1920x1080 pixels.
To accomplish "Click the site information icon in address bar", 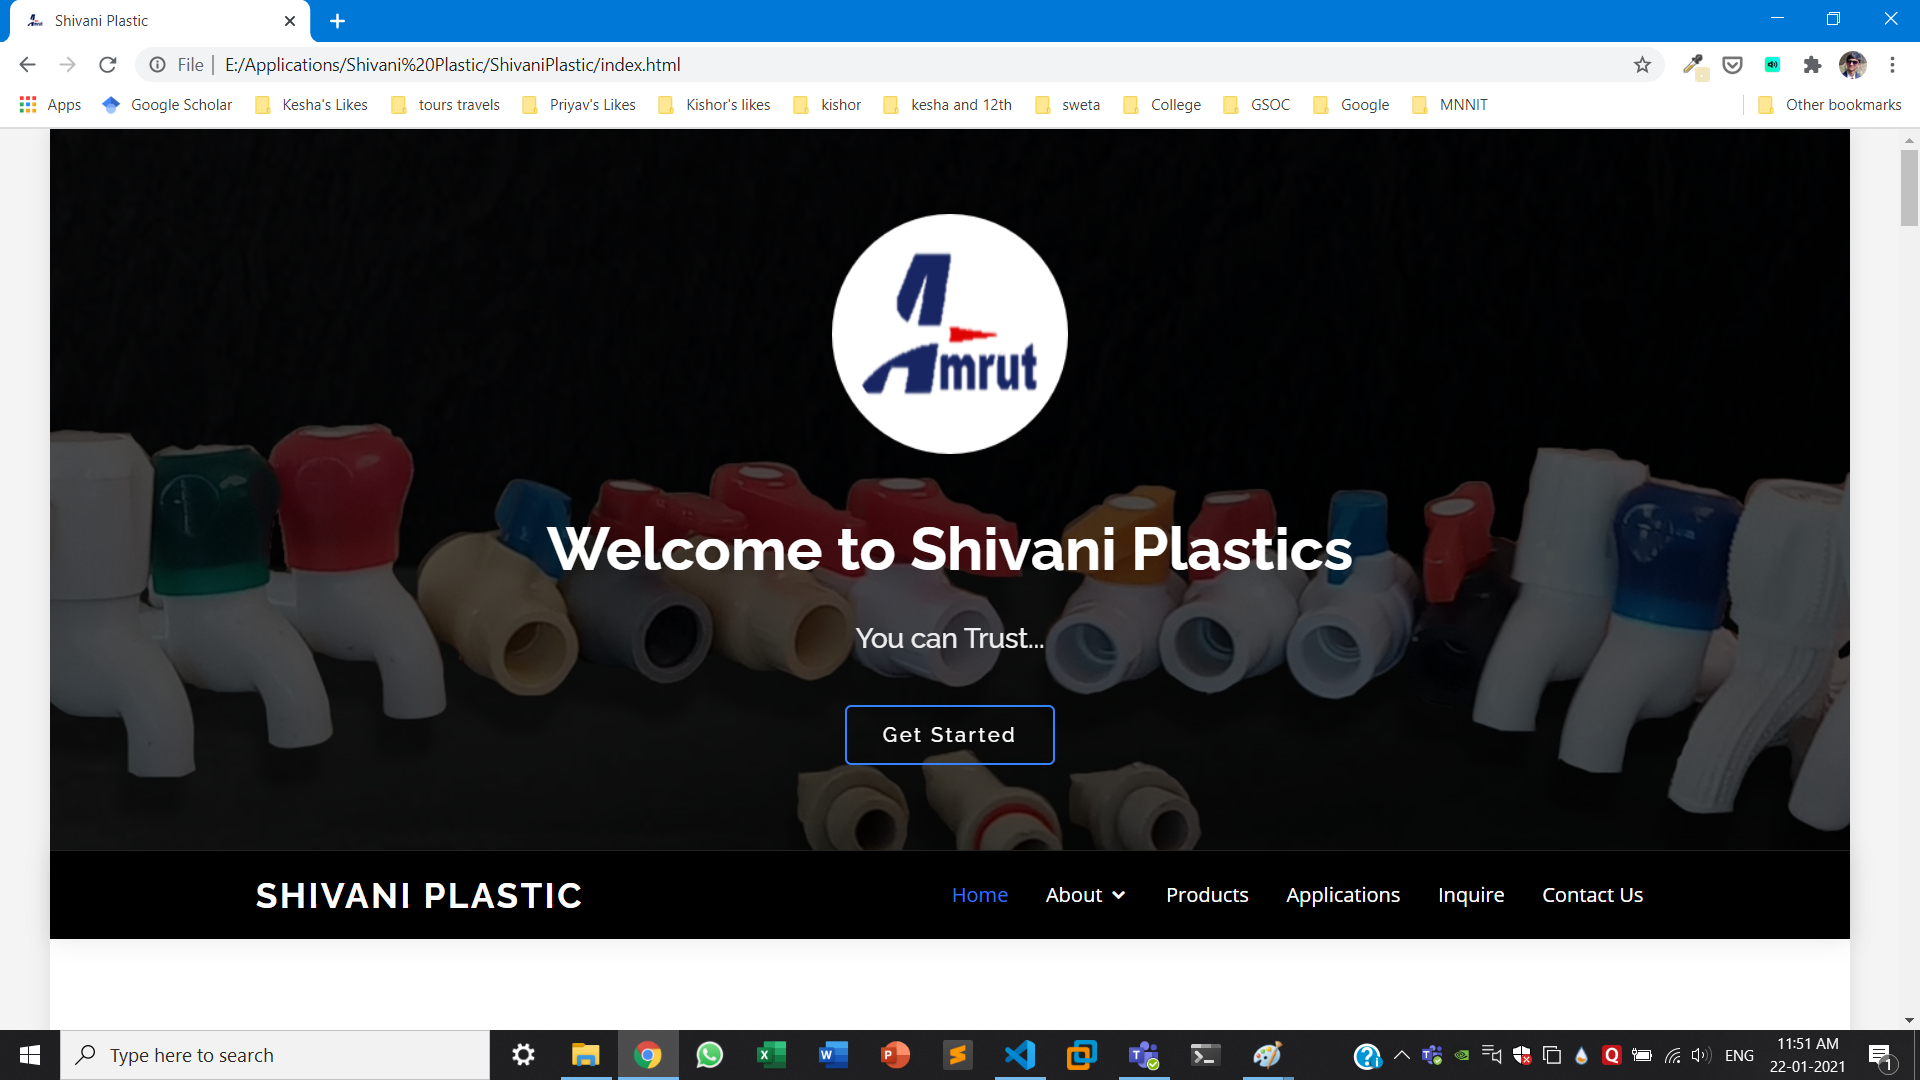I will tap(157, 65).
